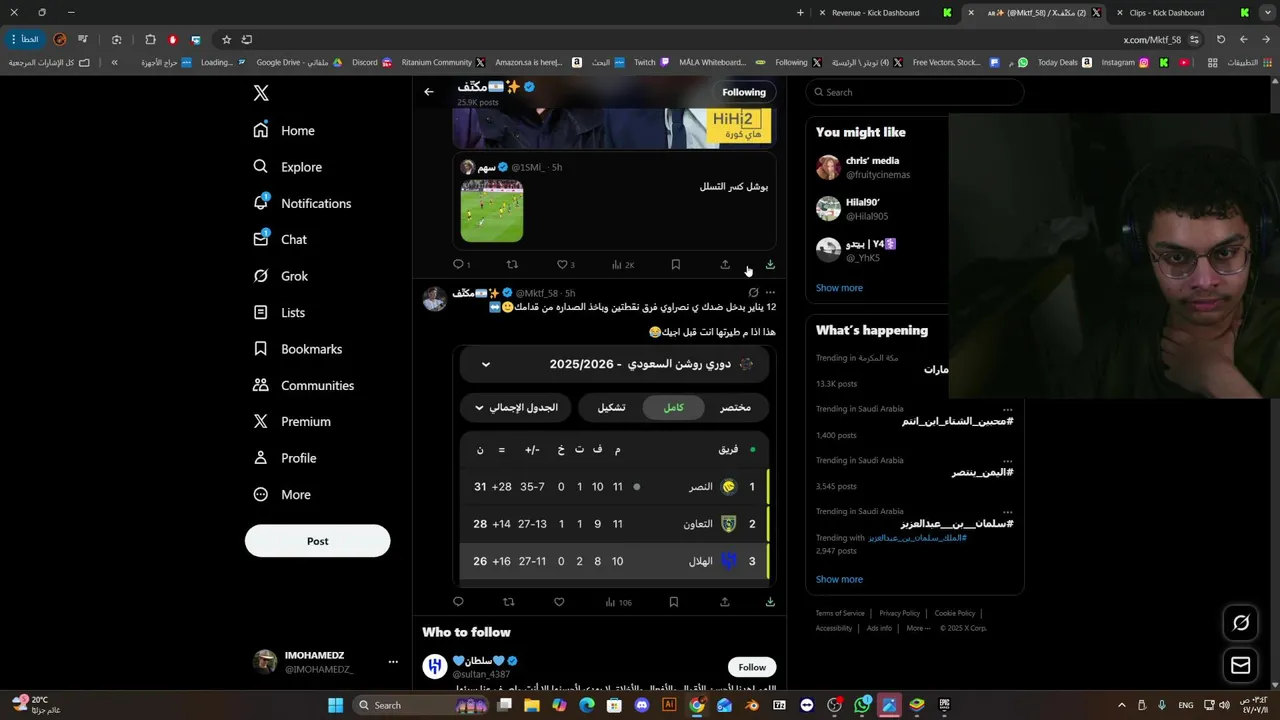Open options for trend #اليمن_ينتصر
1280x720 pixels.
click(x=1008, y=460)
